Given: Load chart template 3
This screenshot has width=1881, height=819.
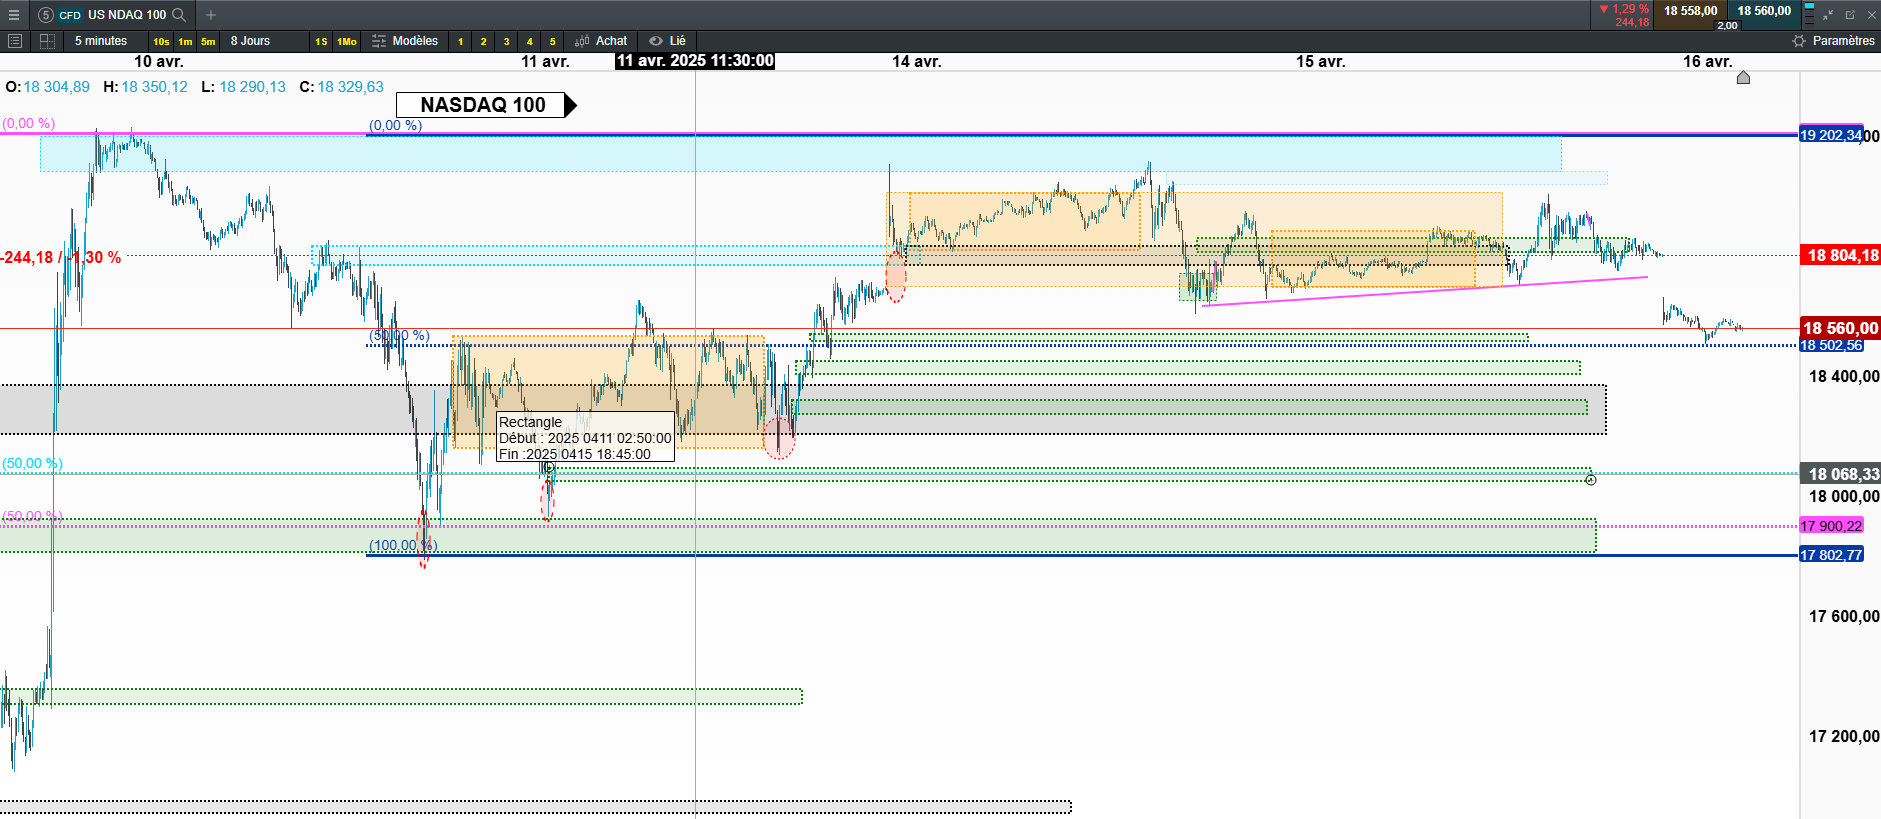Looking at the screenshot, I should point(506,41).
